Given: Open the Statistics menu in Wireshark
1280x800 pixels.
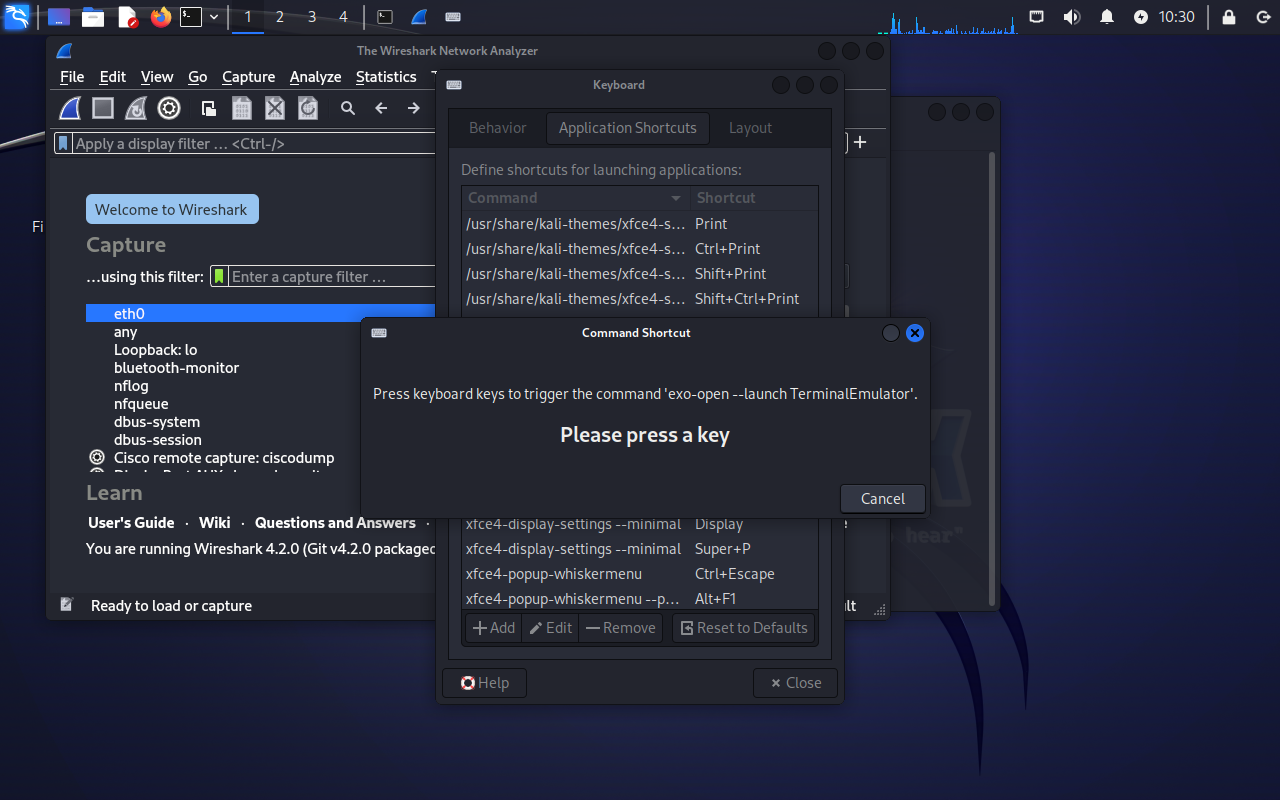Looking at the screenshot, I should pyautogui.click(x=386, y=77).
